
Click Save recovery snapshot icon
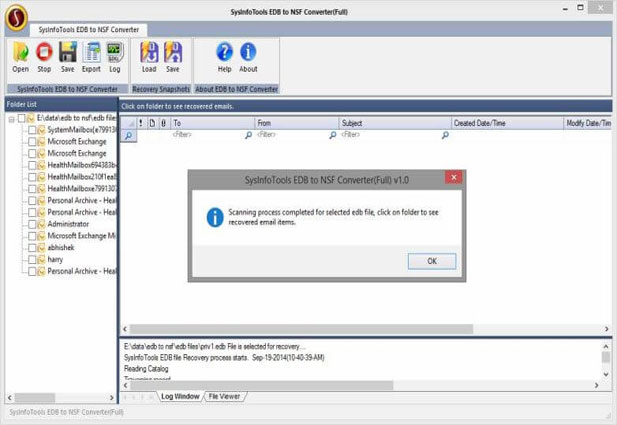[173, 52]
